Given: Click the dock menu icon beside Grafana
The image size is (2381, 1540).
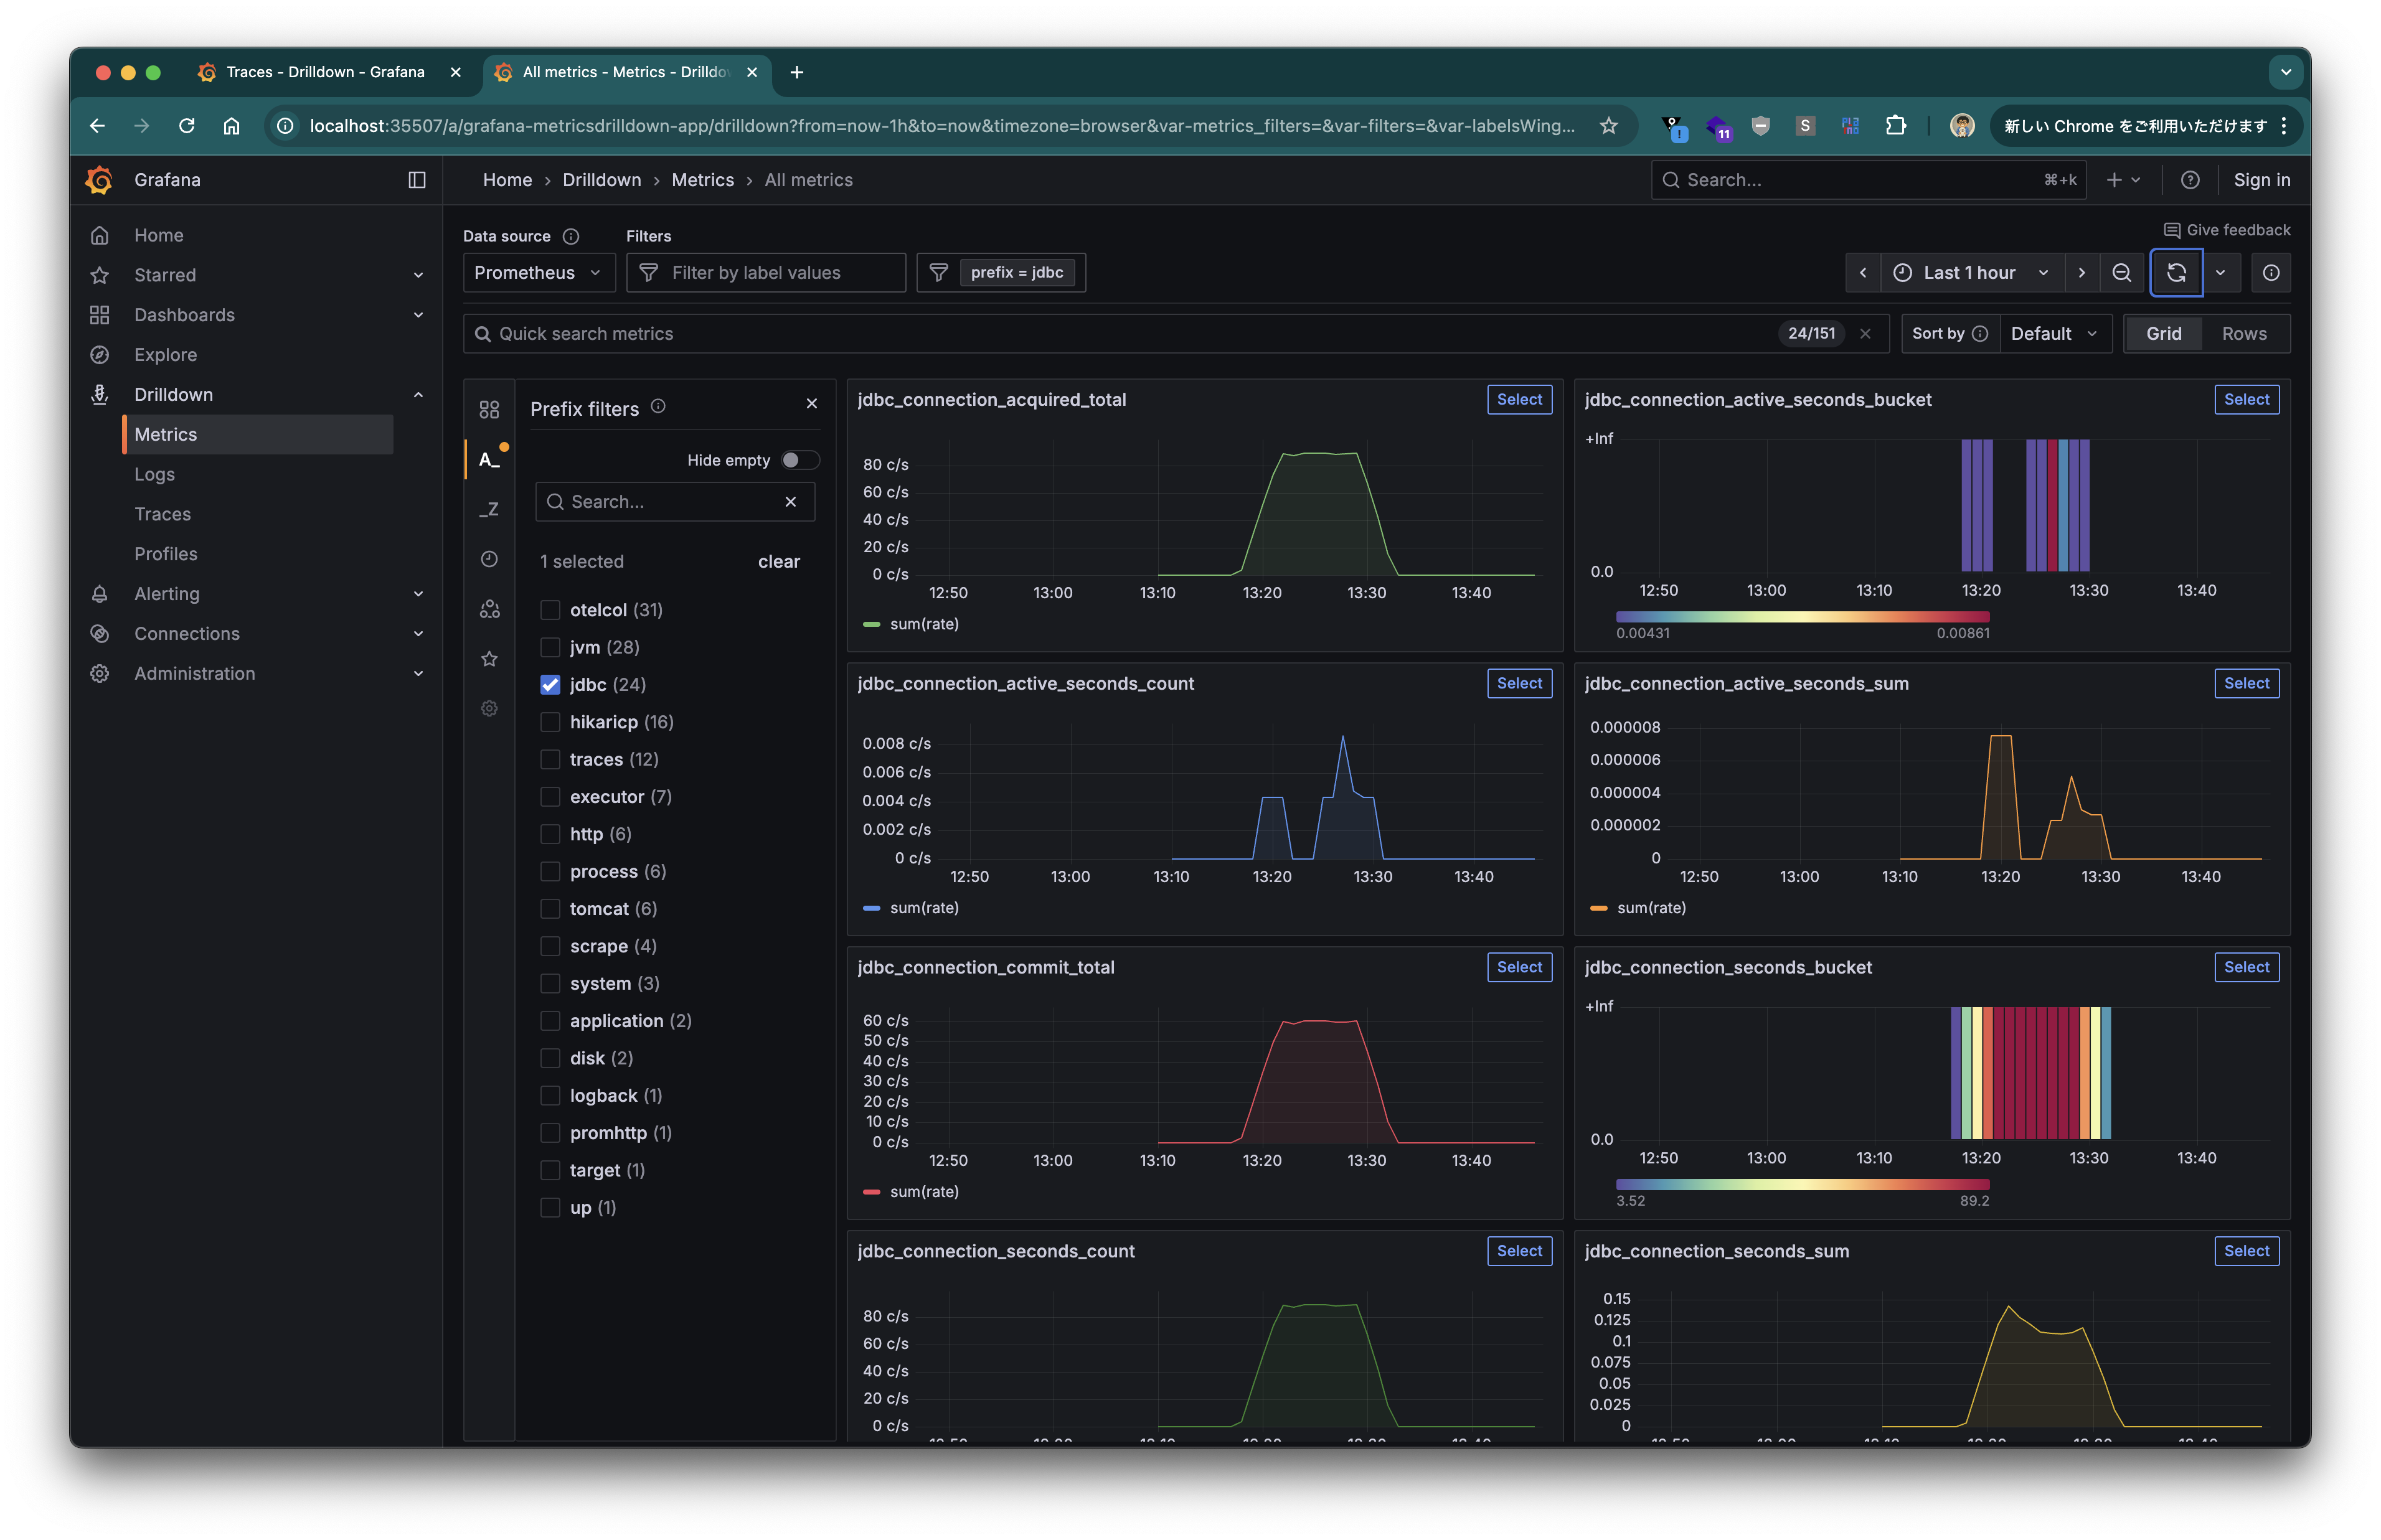Looking at the screenshot, I should coord(417,180).
